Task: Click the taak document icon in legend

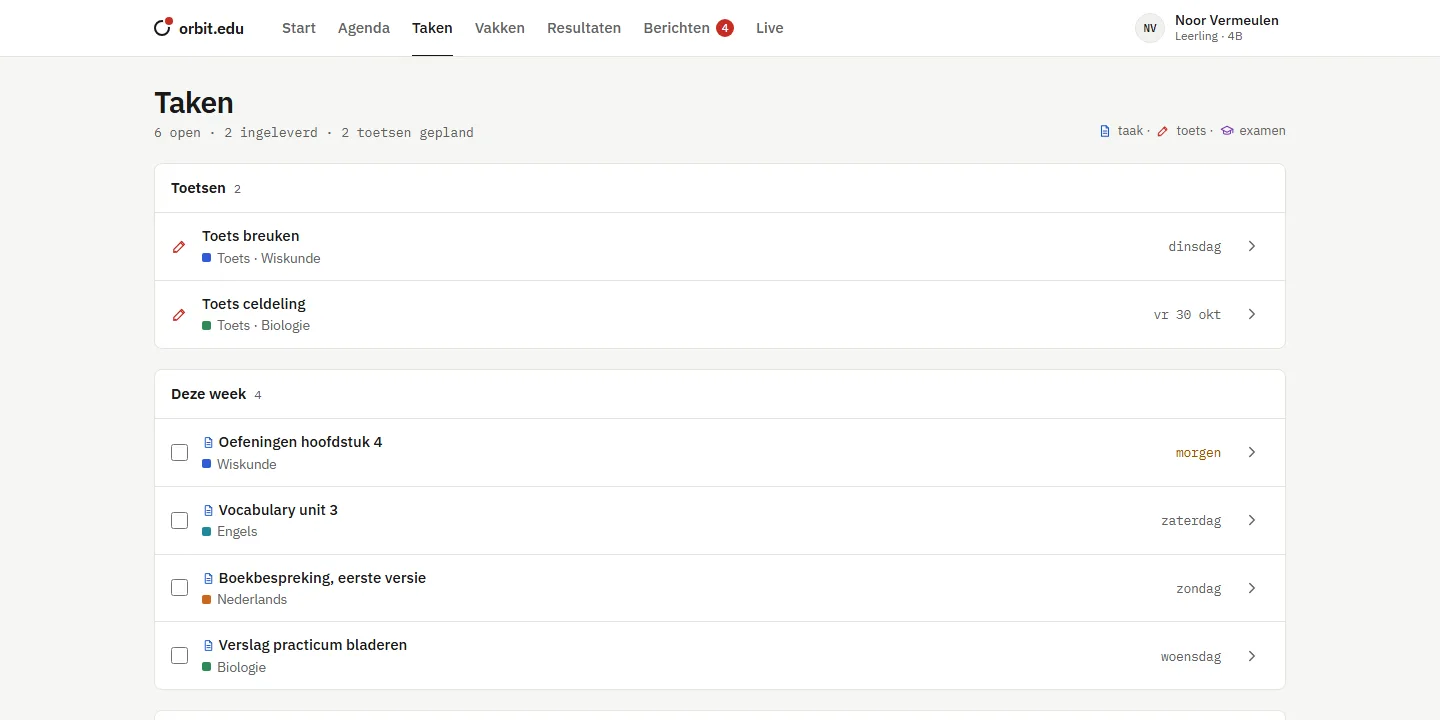Action: coord(1105,131)
